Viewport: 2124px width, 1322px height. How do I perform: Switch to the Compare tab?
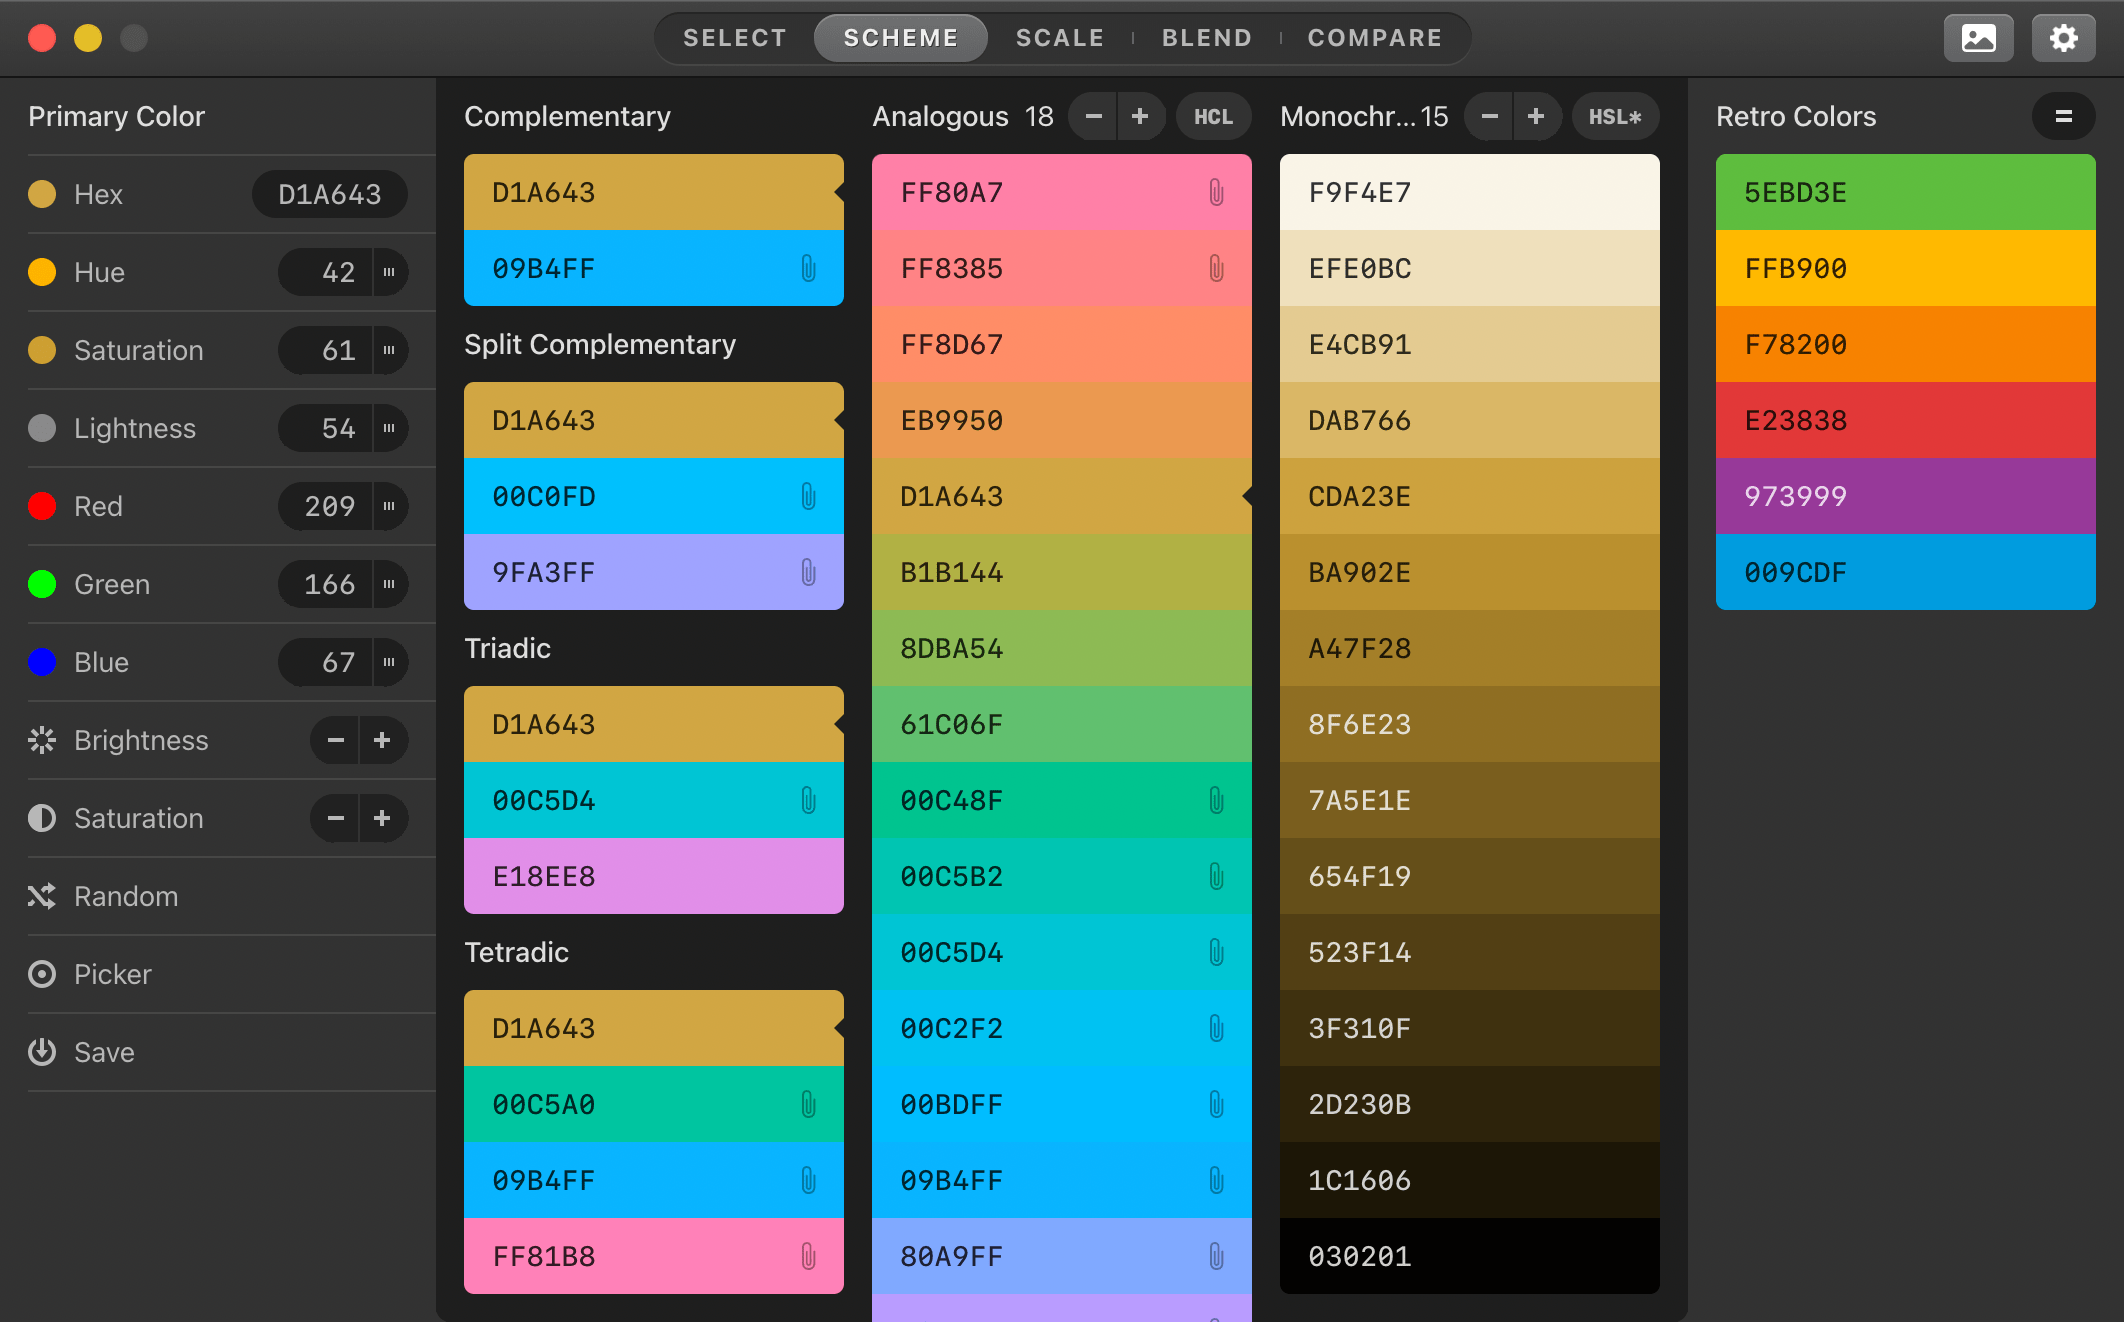1375,38
